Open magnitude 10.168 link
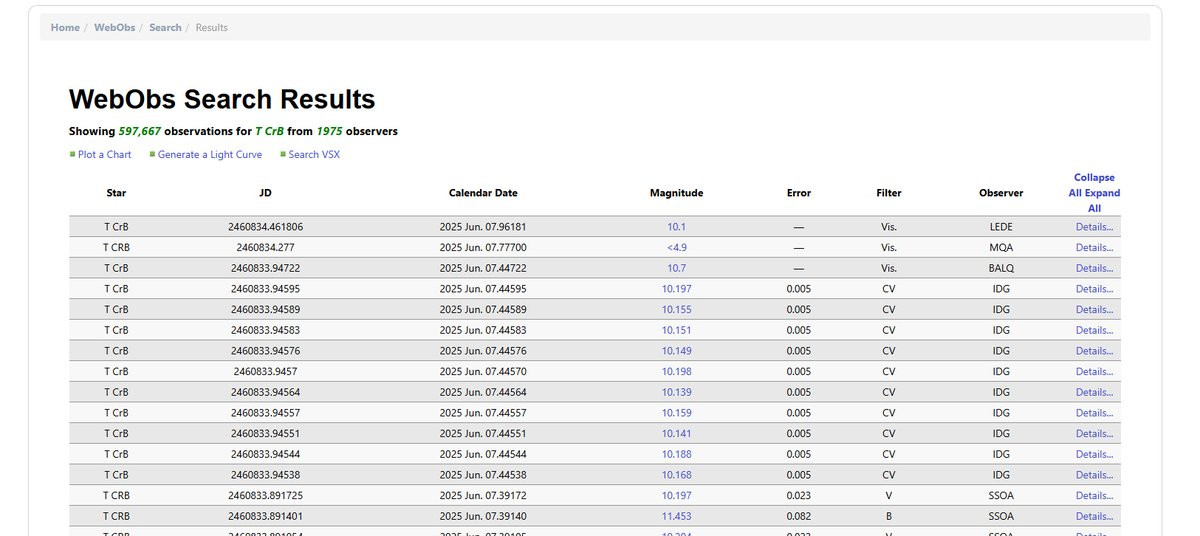 point(676,475)
